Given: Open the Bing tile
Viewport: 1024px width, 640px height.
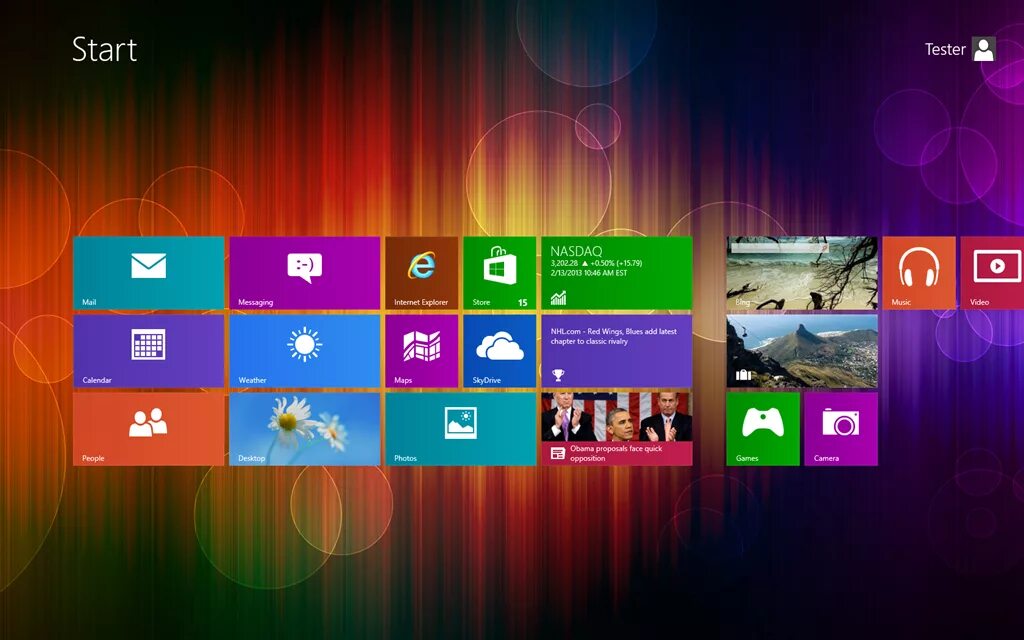Looking at the screenshot, I should 802,273.
